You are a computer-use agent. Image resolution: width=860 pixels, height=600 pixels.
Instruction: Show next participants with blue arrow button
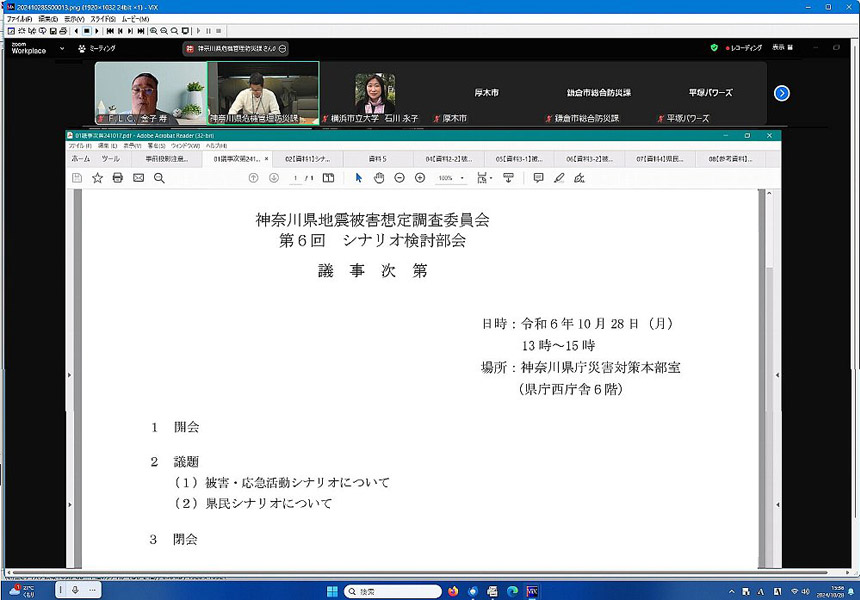click(x=782, y=93)
